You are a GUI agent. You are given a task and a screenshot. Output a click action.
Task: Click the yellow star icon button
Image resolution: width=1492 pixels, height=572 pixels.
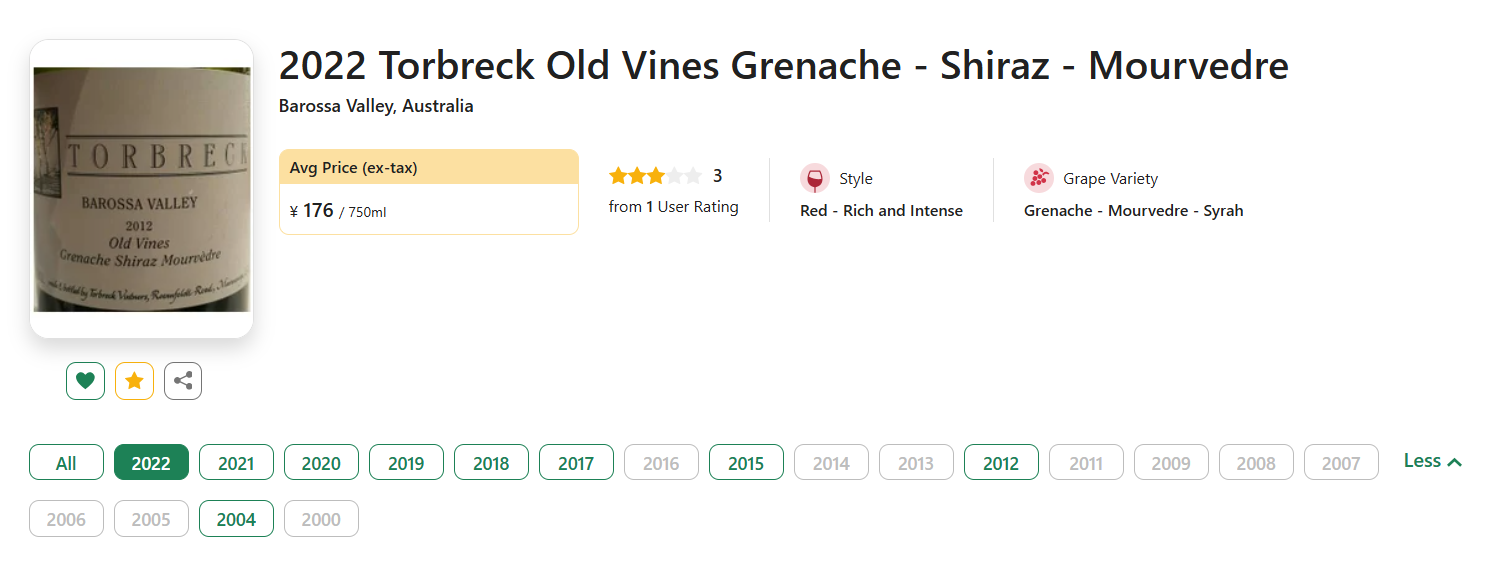pyautogui.click(x=134, y=381)
